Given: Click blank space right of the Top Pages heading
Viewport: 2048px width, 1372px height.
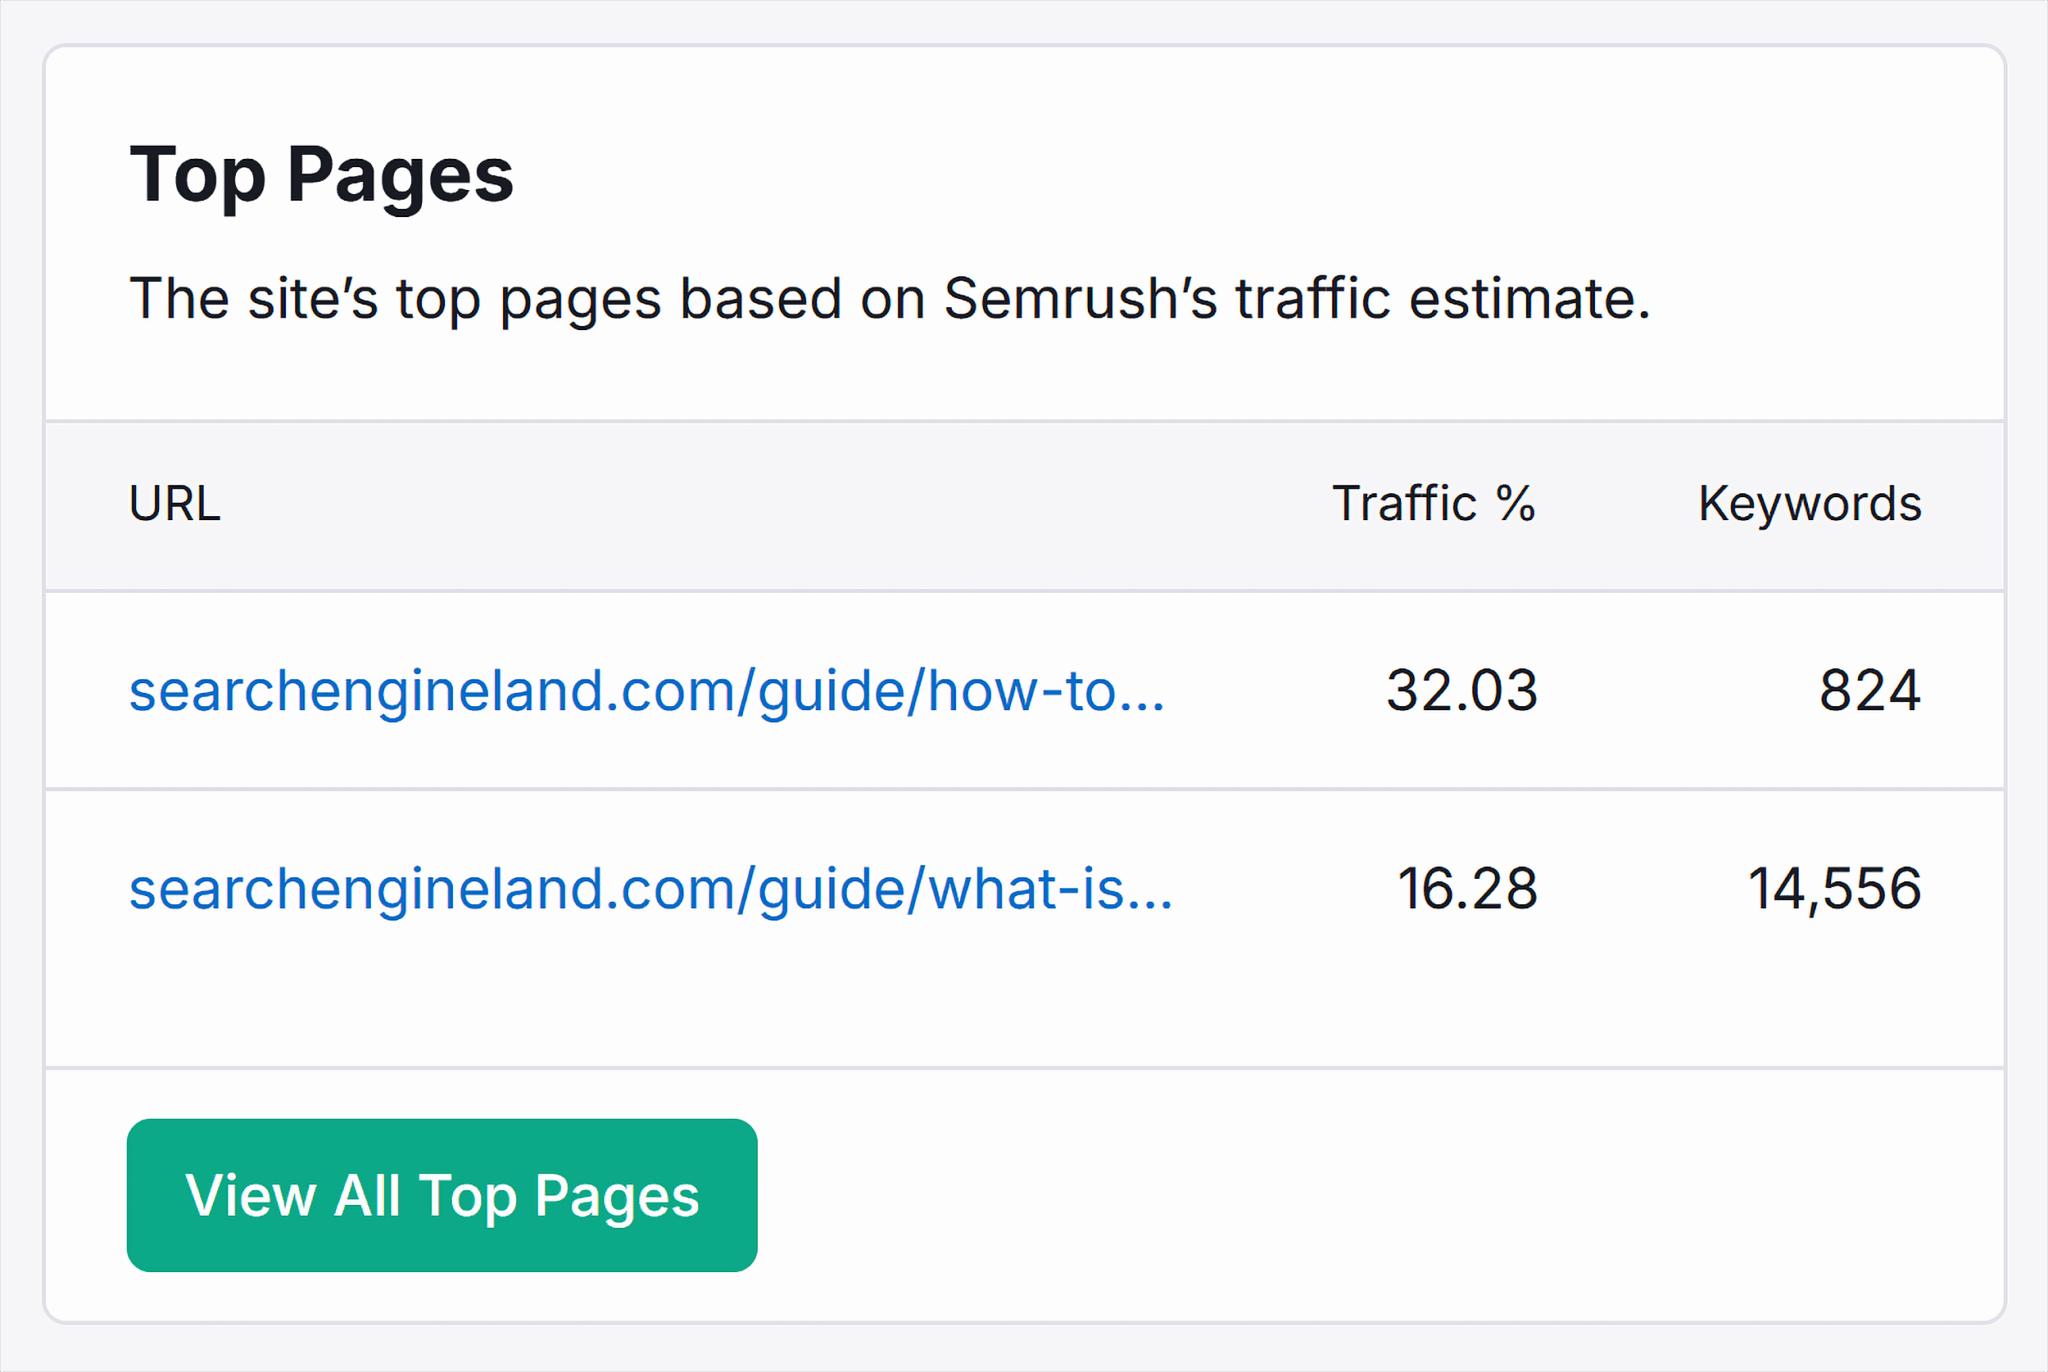Looking at the screenshot, I should [1200, 175].
